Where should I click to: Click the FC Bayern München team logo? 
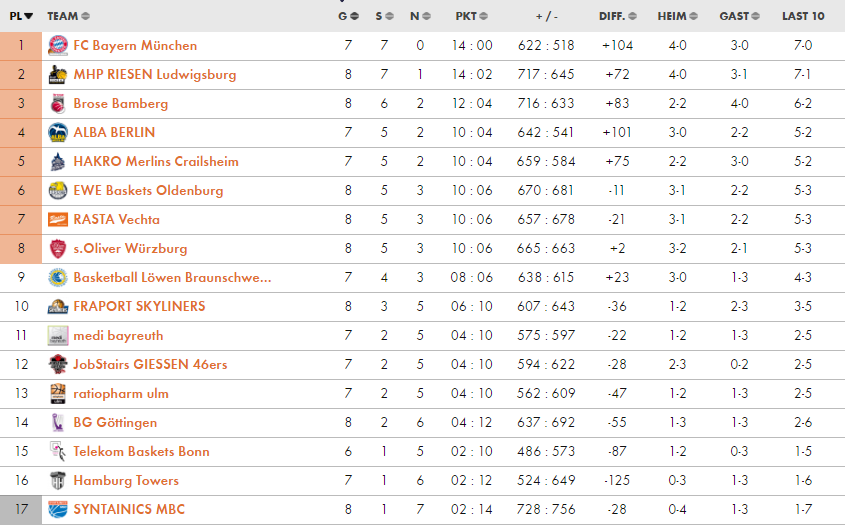coord(57,45)
